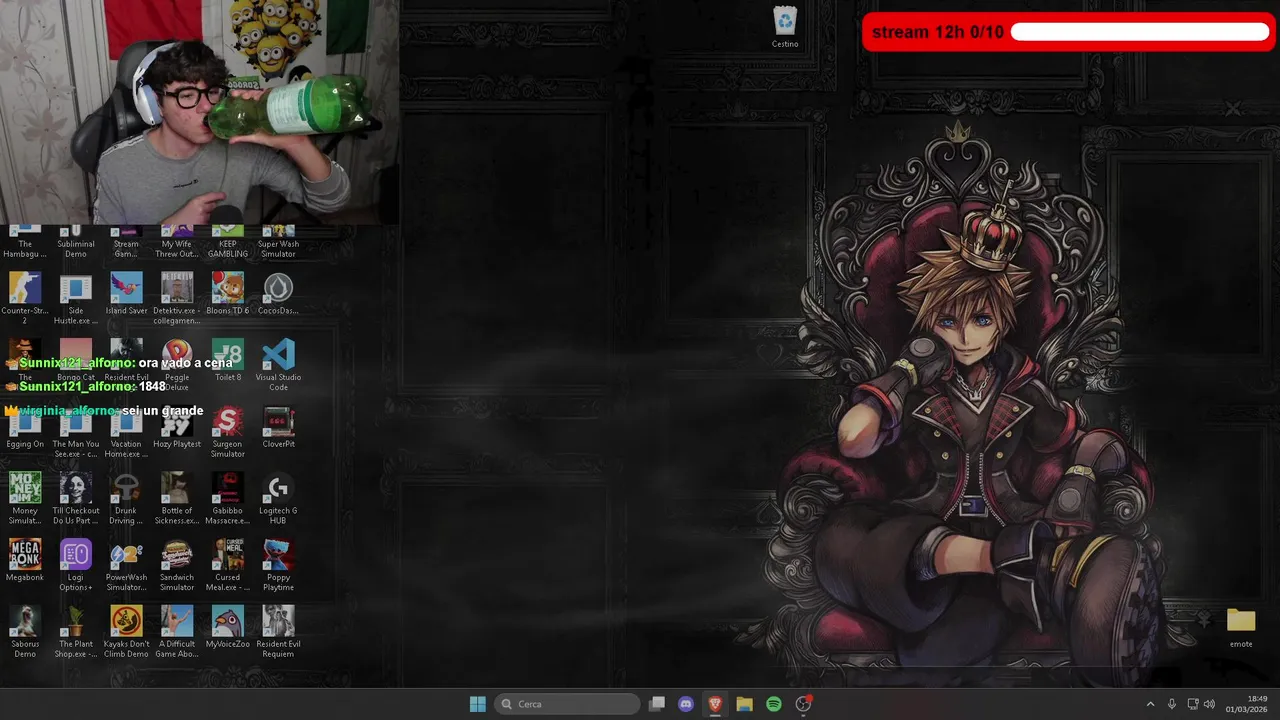Launch Gabibbo Massacre.exe

click(x=228, y=498)
